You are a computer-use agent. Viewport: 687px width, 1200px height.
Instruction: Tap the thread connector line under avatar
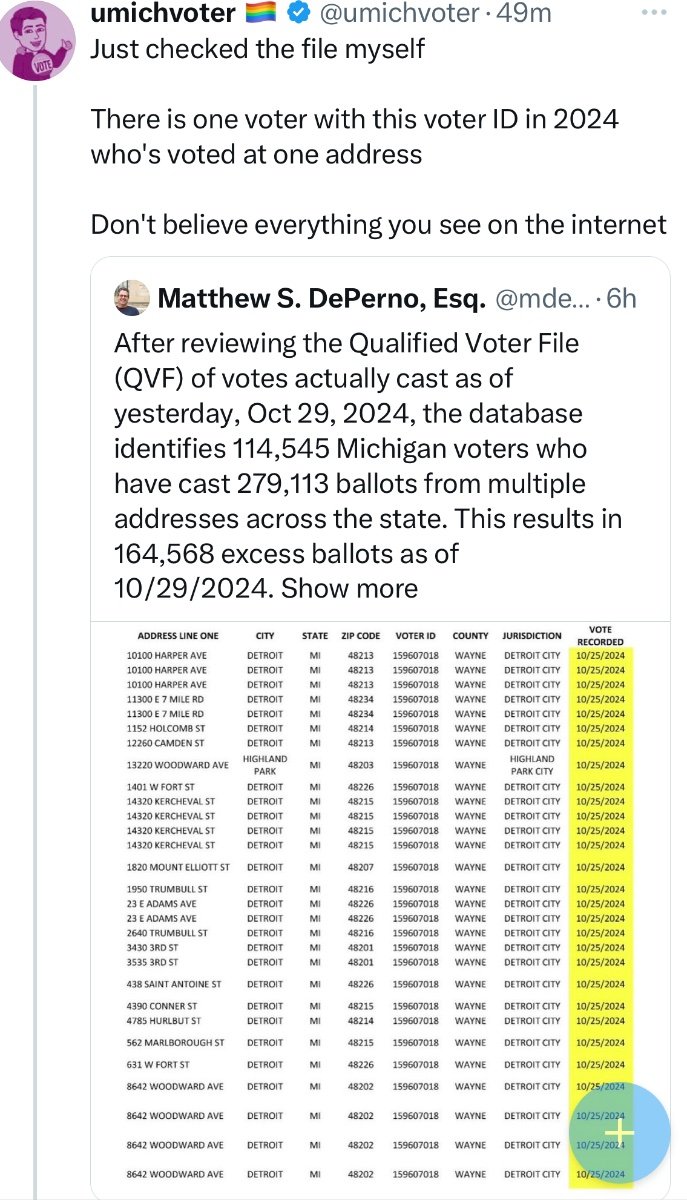click(36, 640)
